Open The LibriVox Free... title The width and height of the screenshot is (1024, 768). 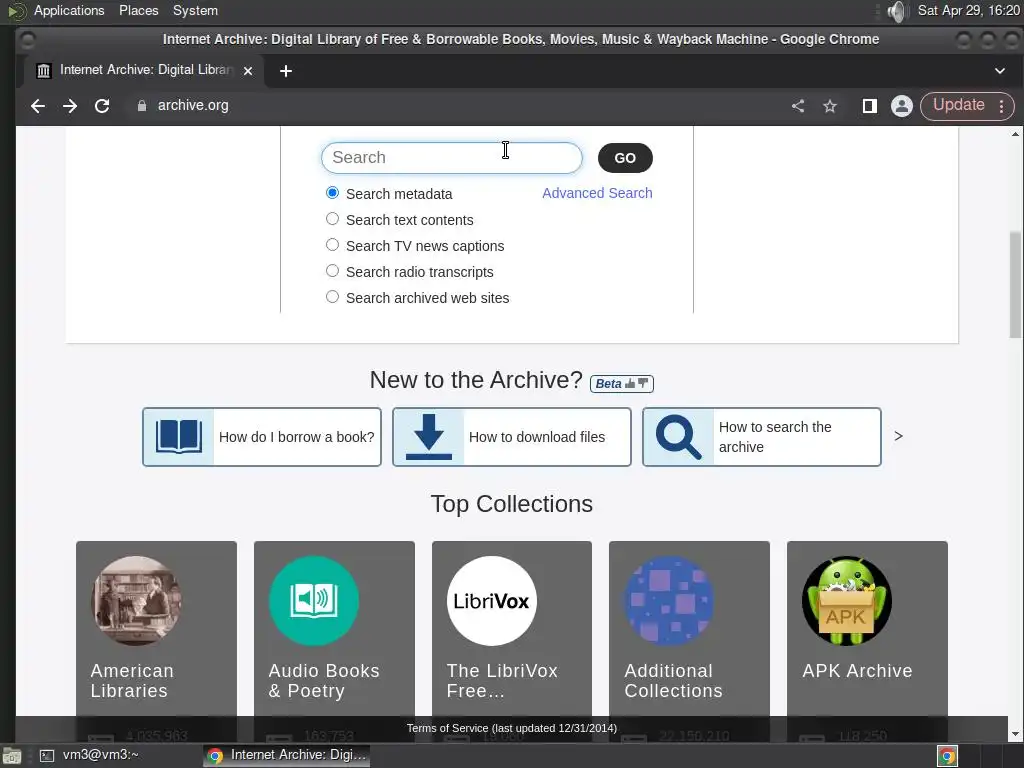[502, 680]
